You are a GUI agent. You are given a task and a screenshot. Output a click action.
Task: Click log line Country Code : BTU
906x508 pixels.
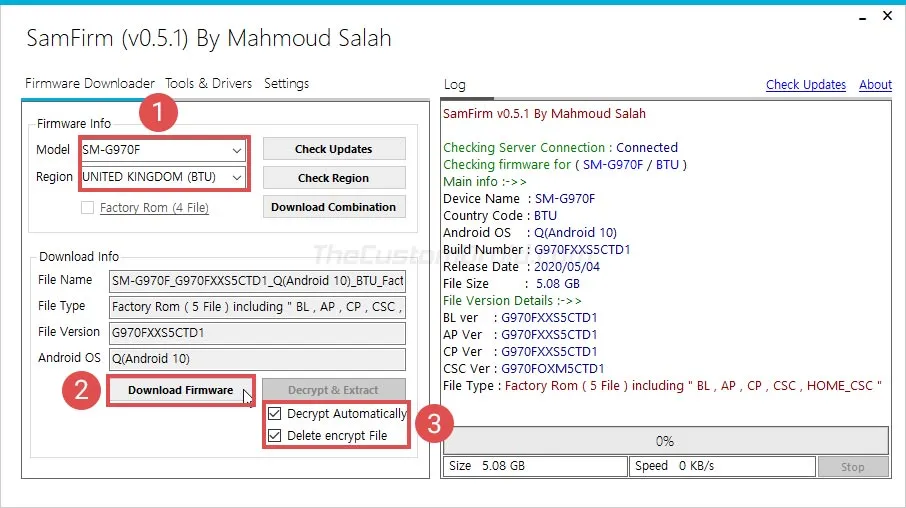500,216
